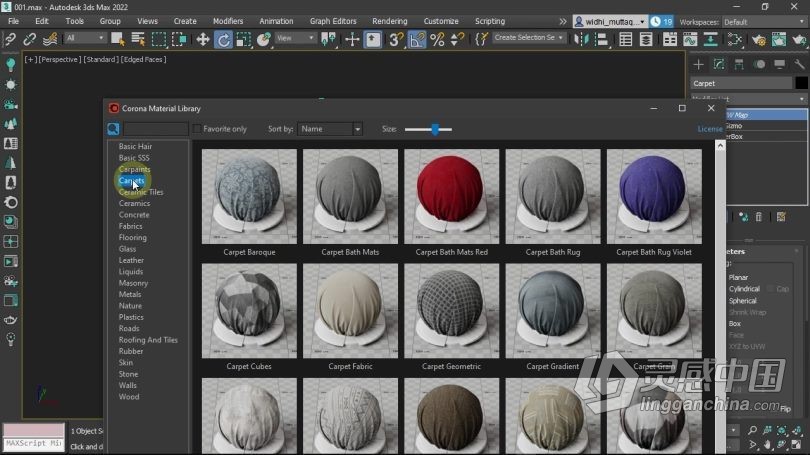Expand the Modifier List dropdown

pyautogui.click(x=749, y=99)
